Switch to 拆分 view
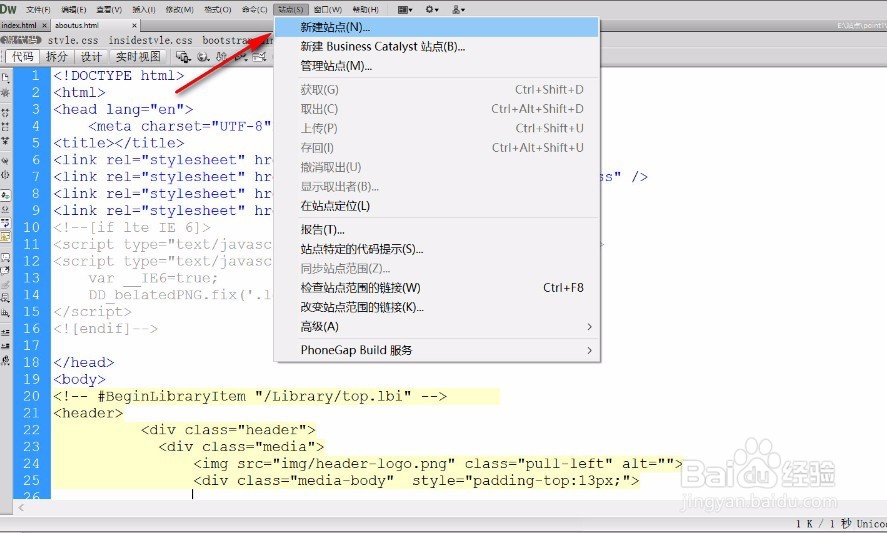This screenshot has width=887, height=533. (x=57, y=57)
